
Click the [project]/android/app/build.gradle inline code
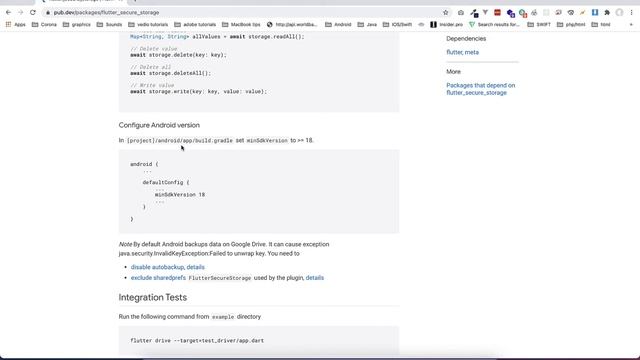(180, 140)
